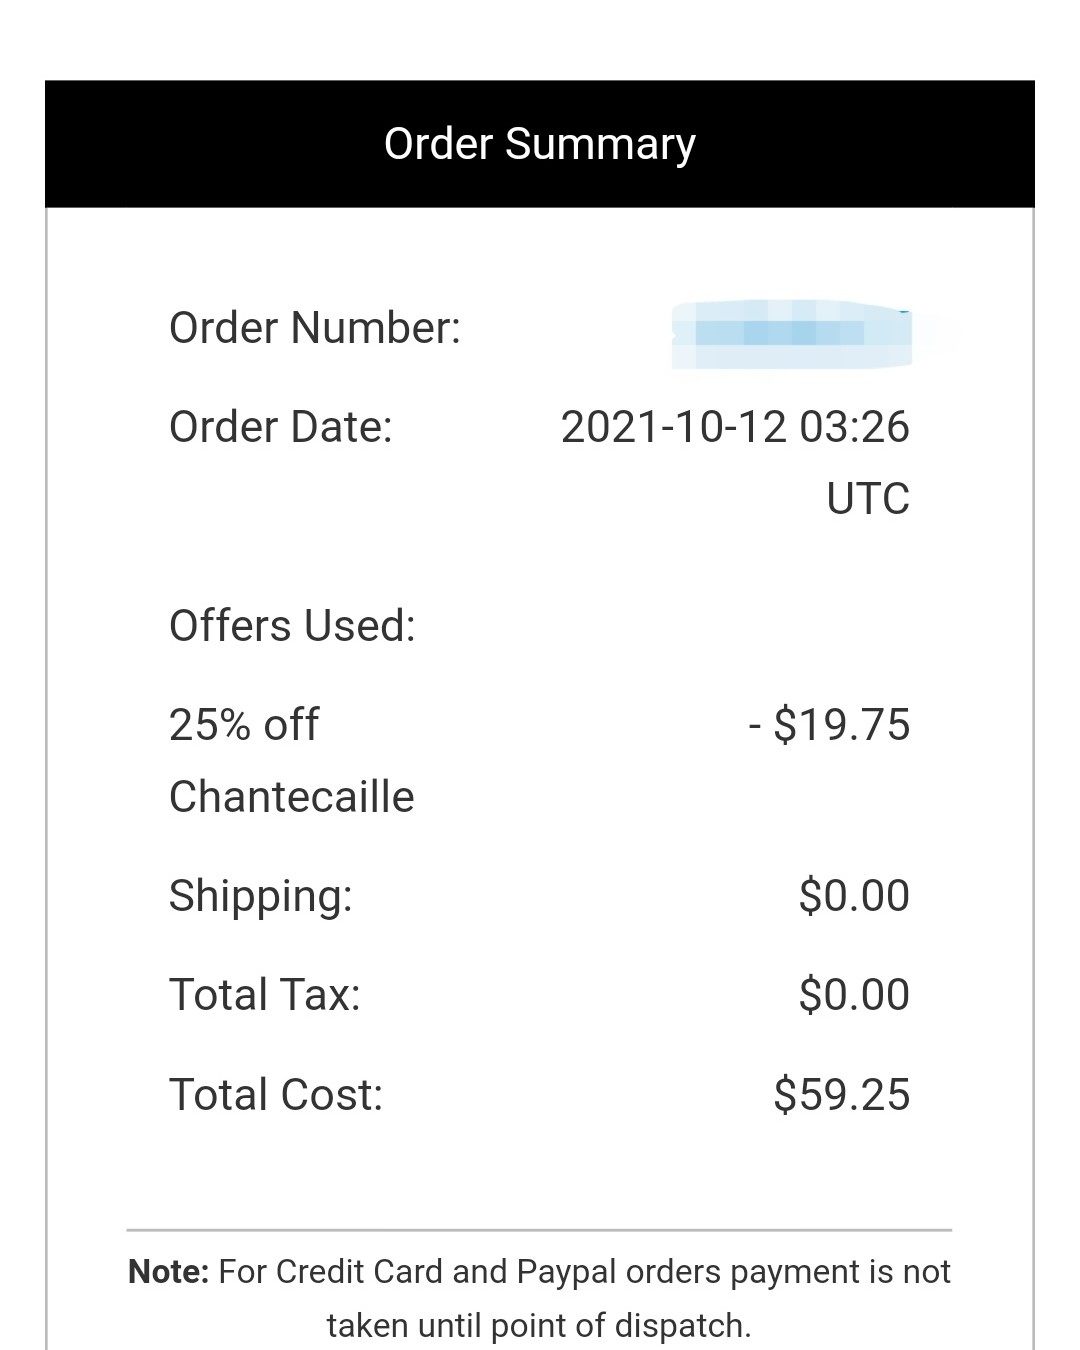This screenshot has height=1350, width=1080.
Task: Click the Order Number label
Action: (x=315, y=328)
